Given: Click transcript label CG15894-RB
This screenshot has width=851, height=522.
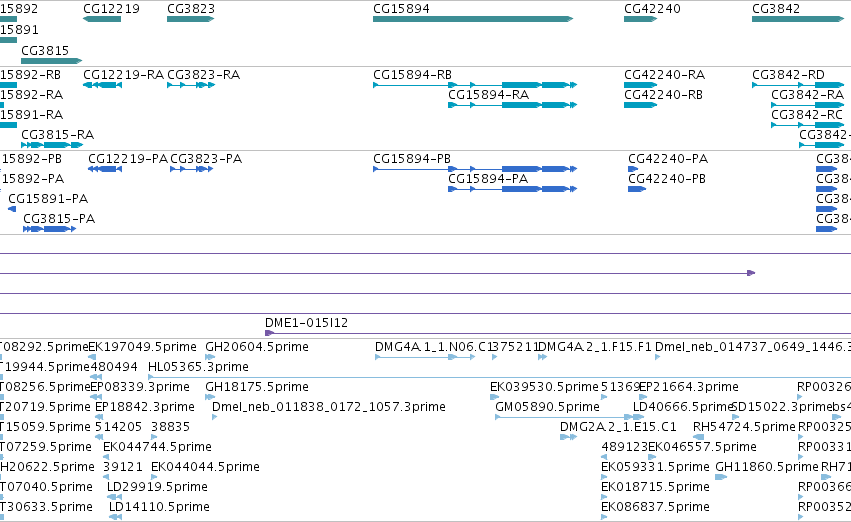Looking at the screenshot, I should tap(412, 74).
